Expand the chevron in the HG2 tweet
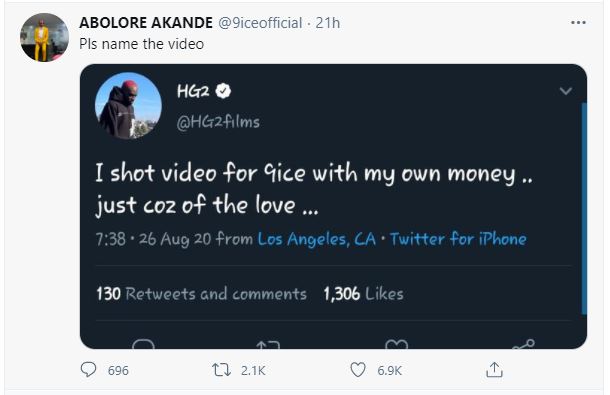 565,91
